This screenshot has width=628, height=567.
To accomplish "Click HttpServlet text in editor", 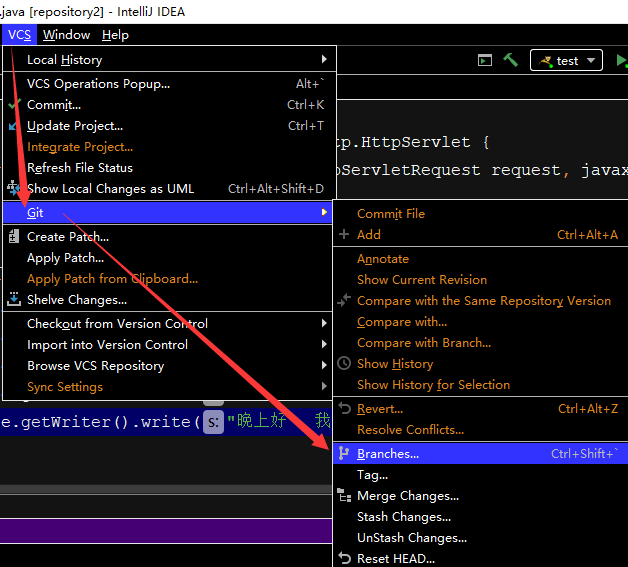I will (x=415, y=142).
